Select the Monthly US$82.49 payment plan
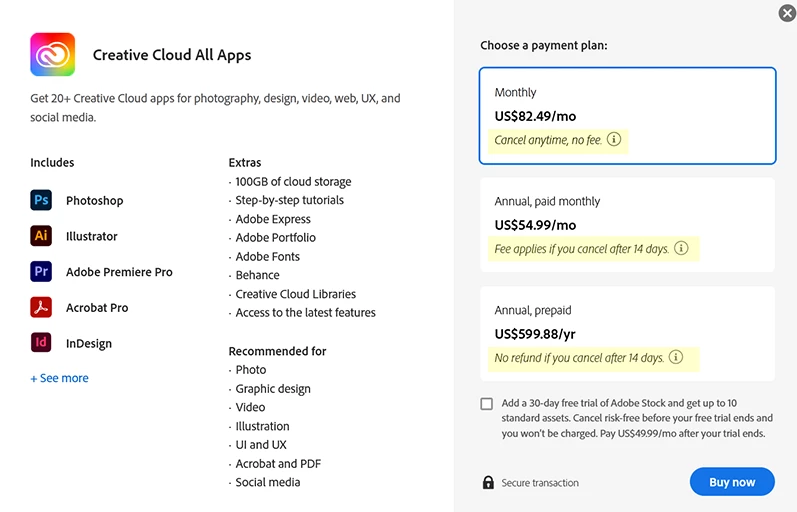The image size is (797, 512). (x=627, y=115)
